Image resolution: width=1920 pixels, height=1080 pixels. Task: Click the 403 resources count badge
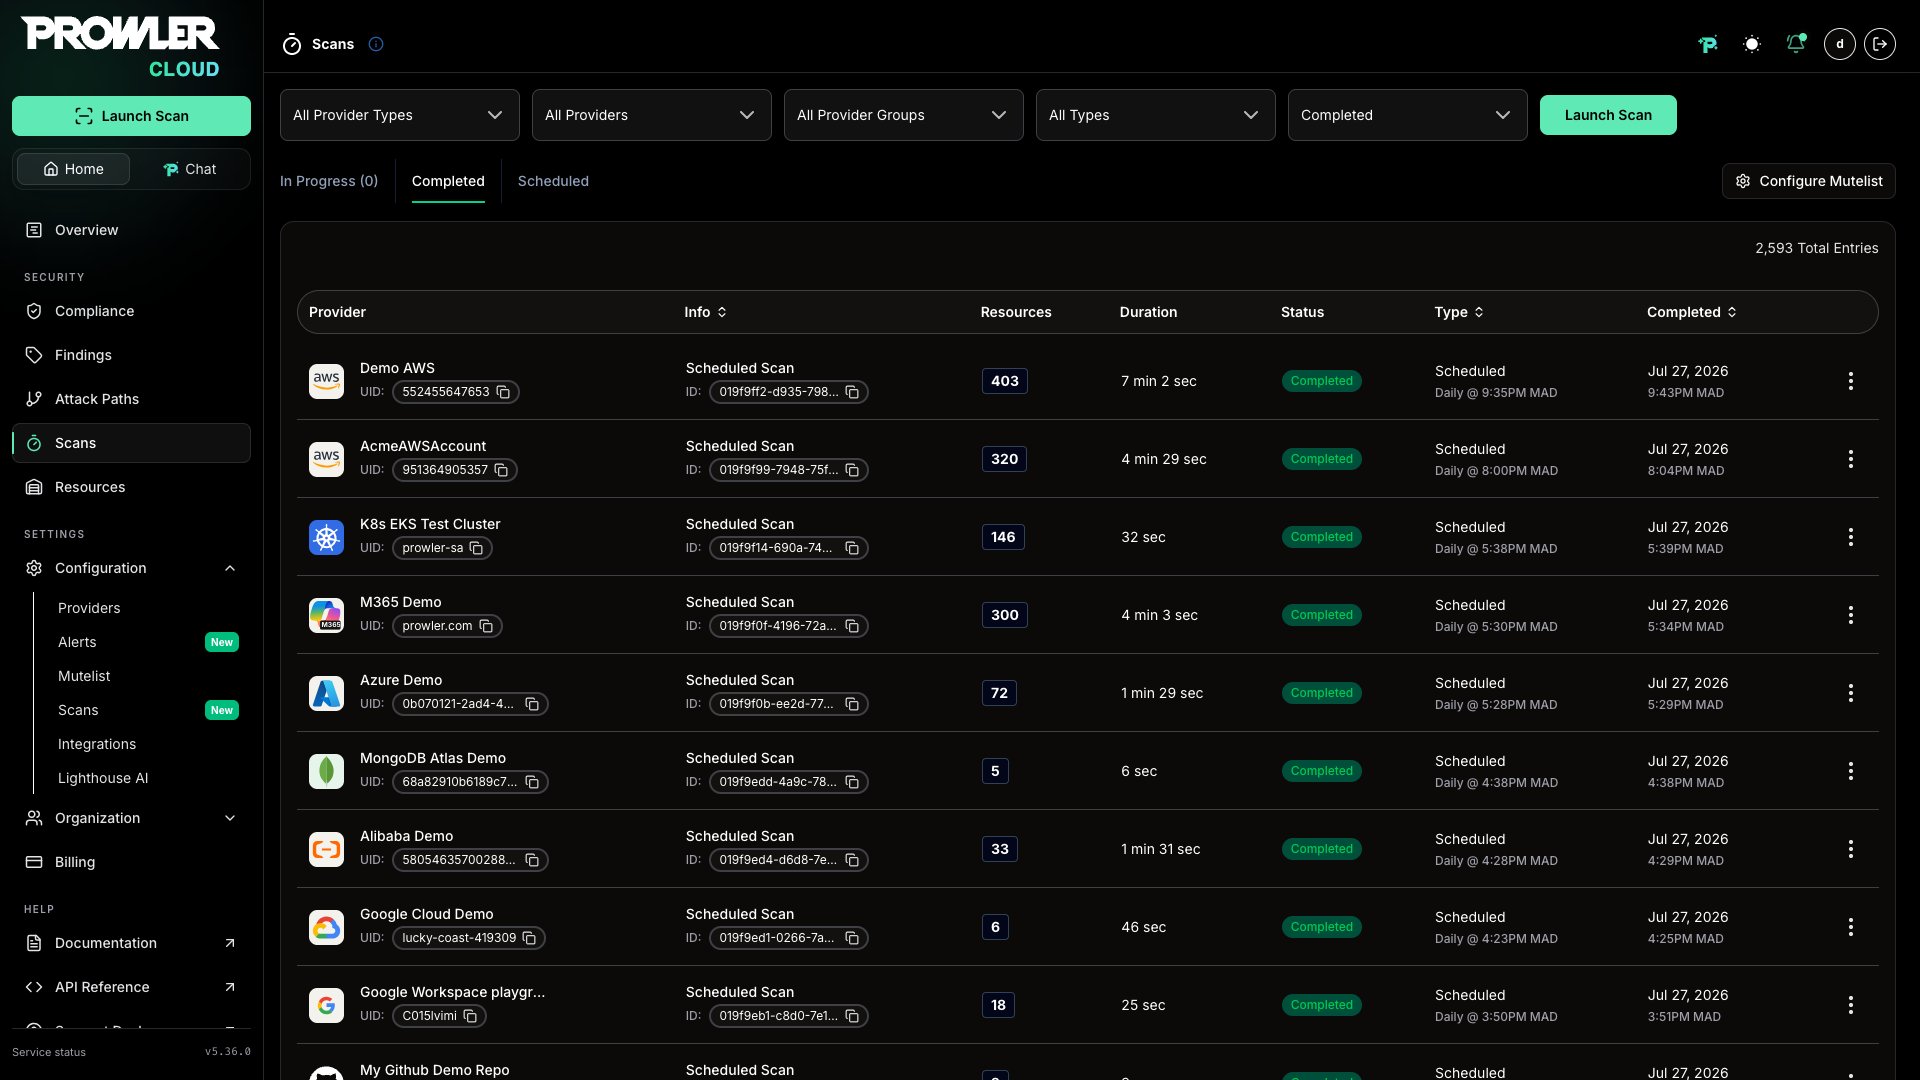[1005, 381]
